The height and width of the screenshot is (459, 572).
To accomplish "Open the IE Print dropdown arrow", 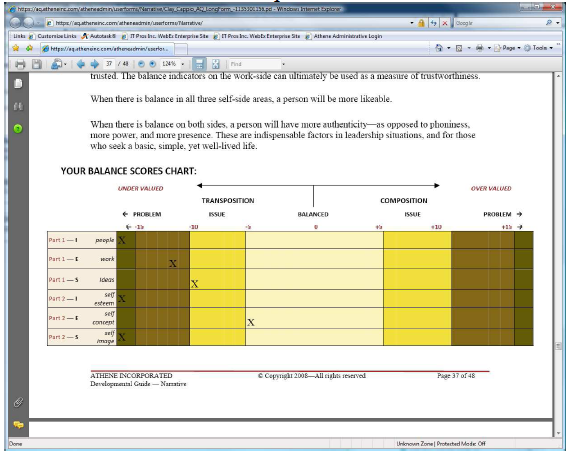I will (x=489, y=48).
